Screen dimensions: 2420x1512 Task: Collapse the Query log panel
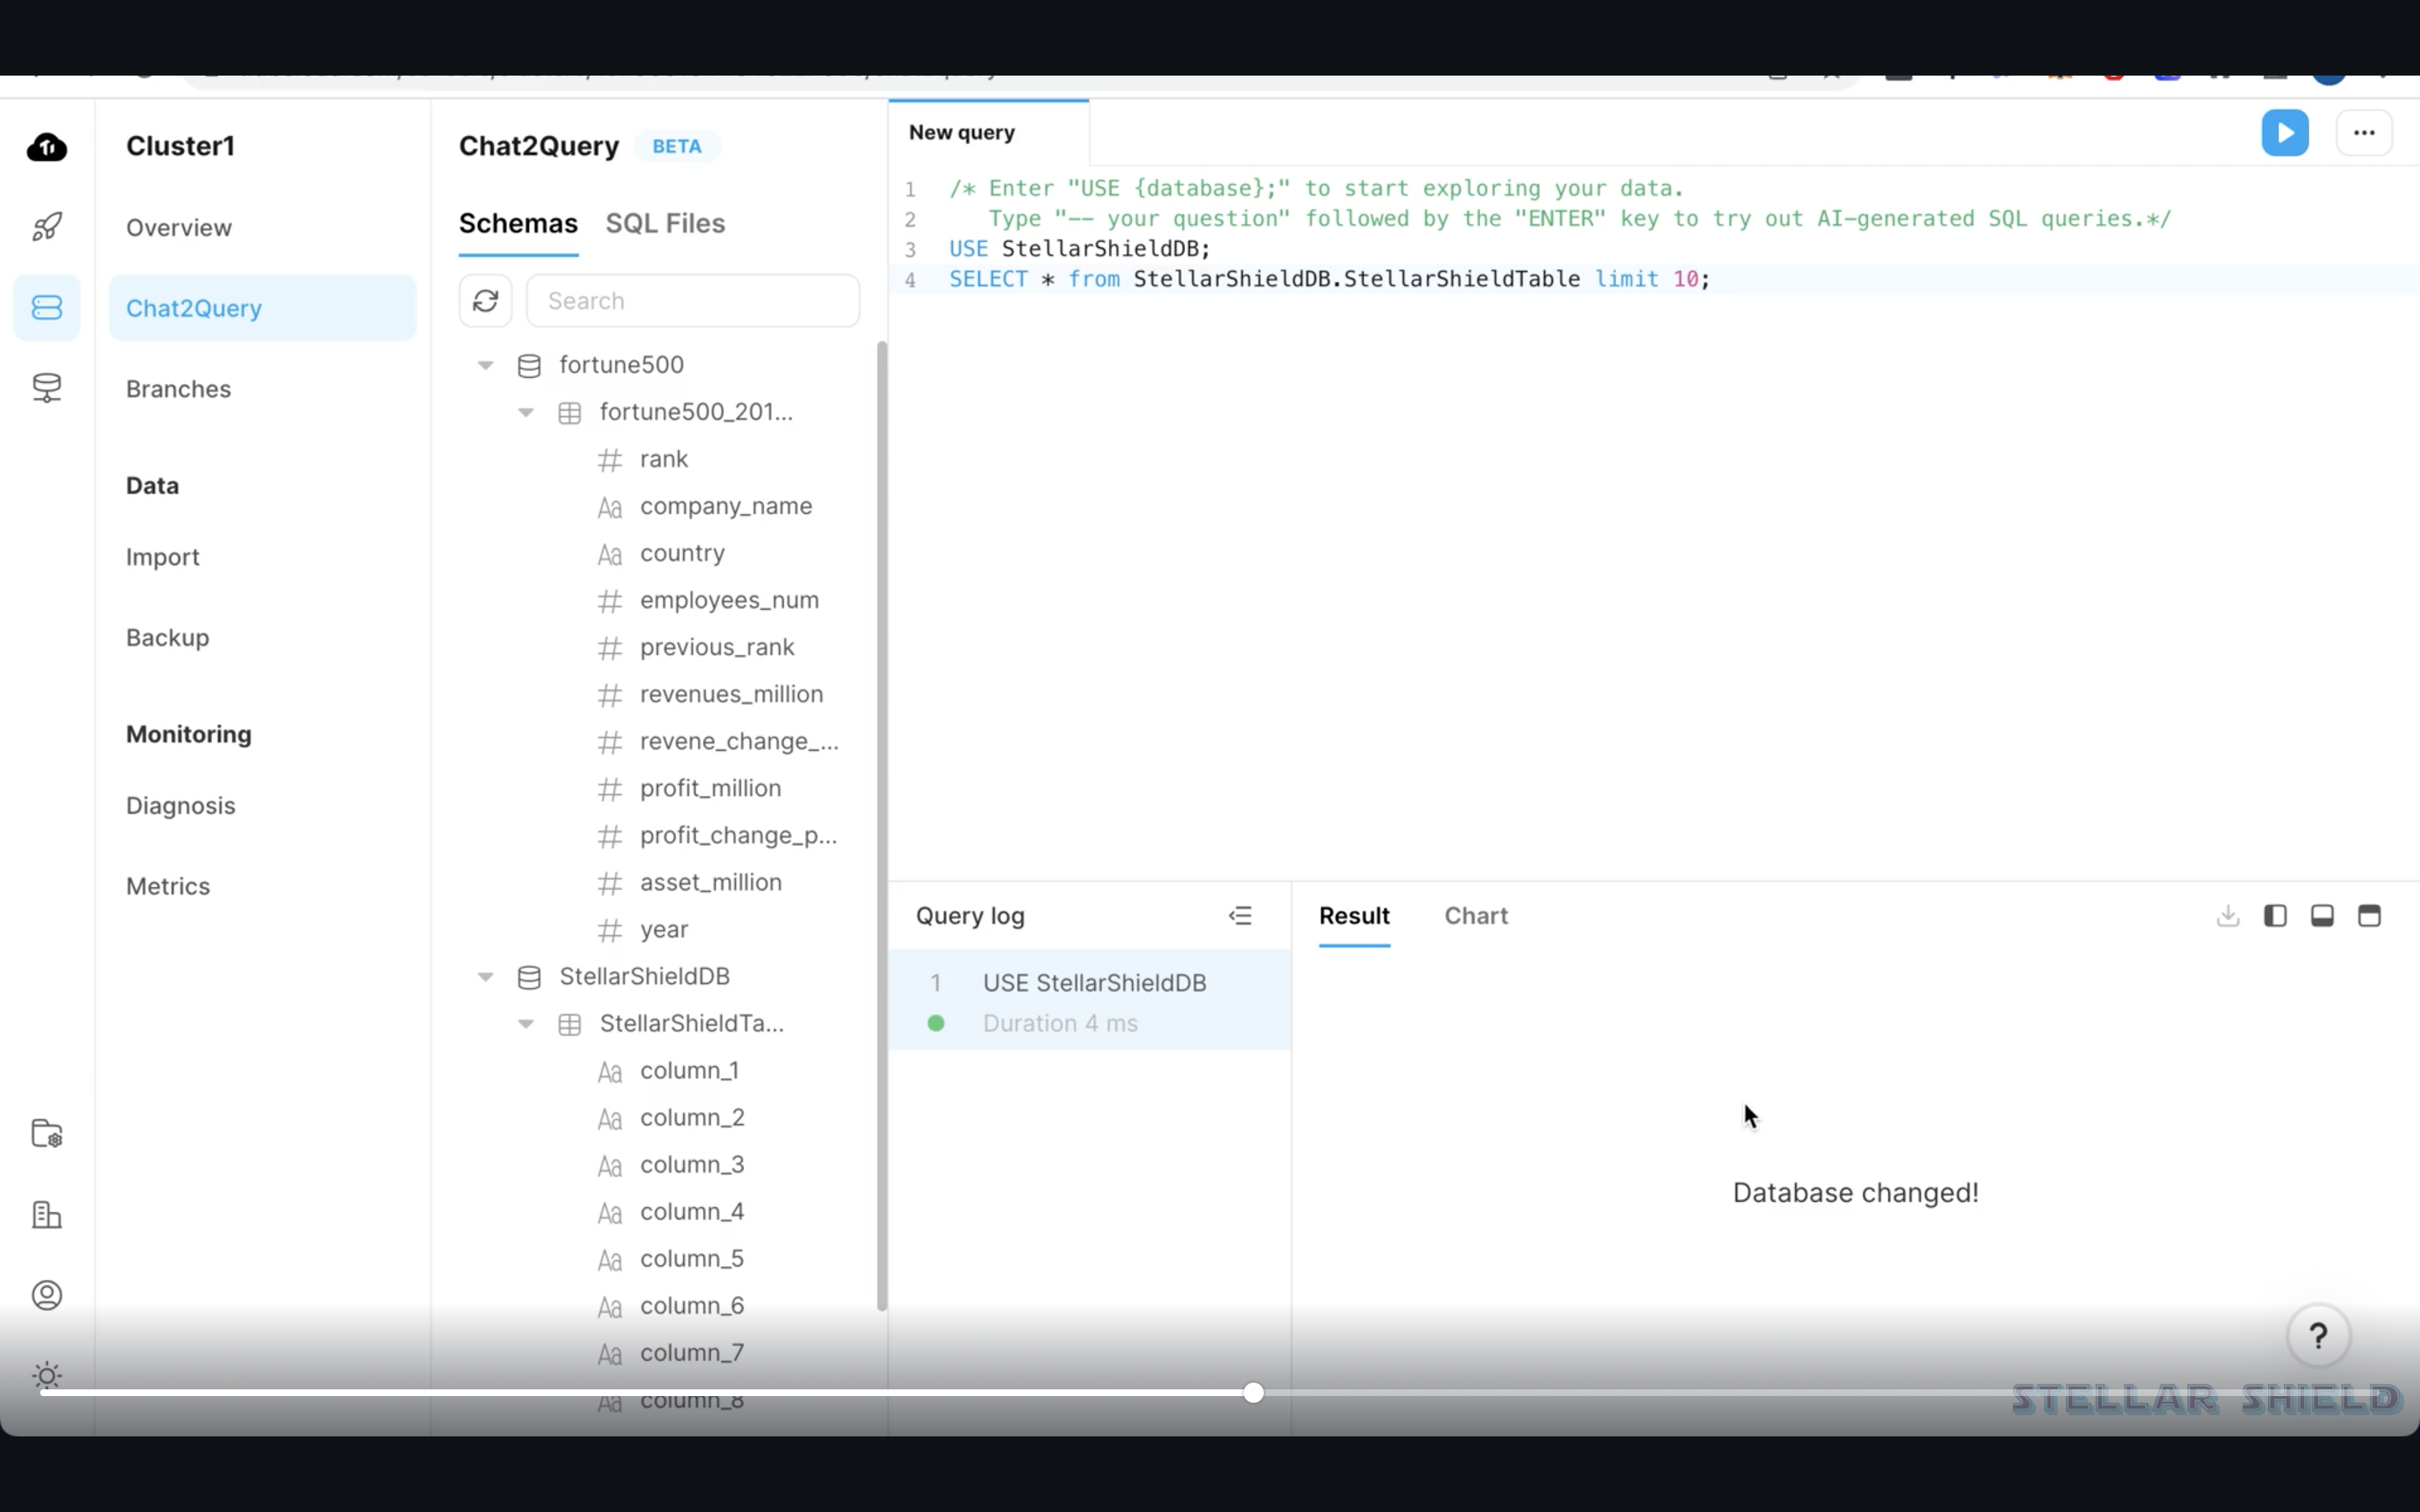[x=1240, y=916]
